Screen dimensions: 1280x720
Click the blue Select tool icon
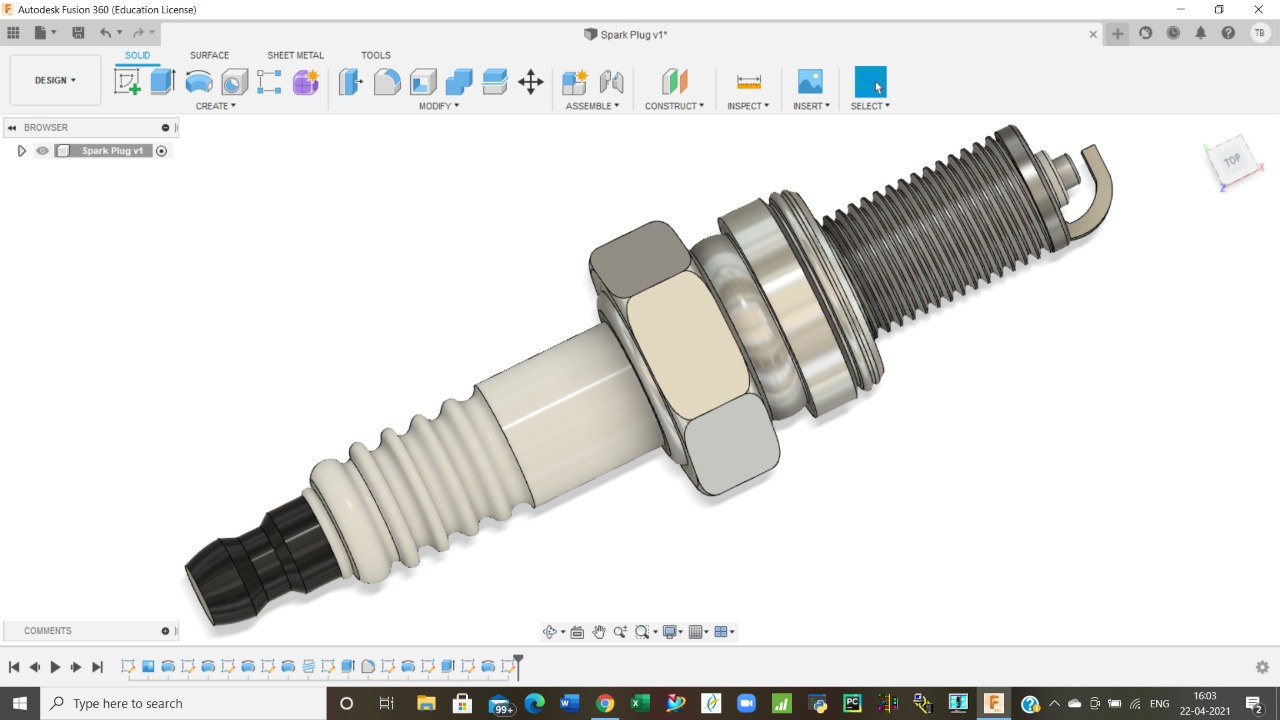click(x=870, y=82)
